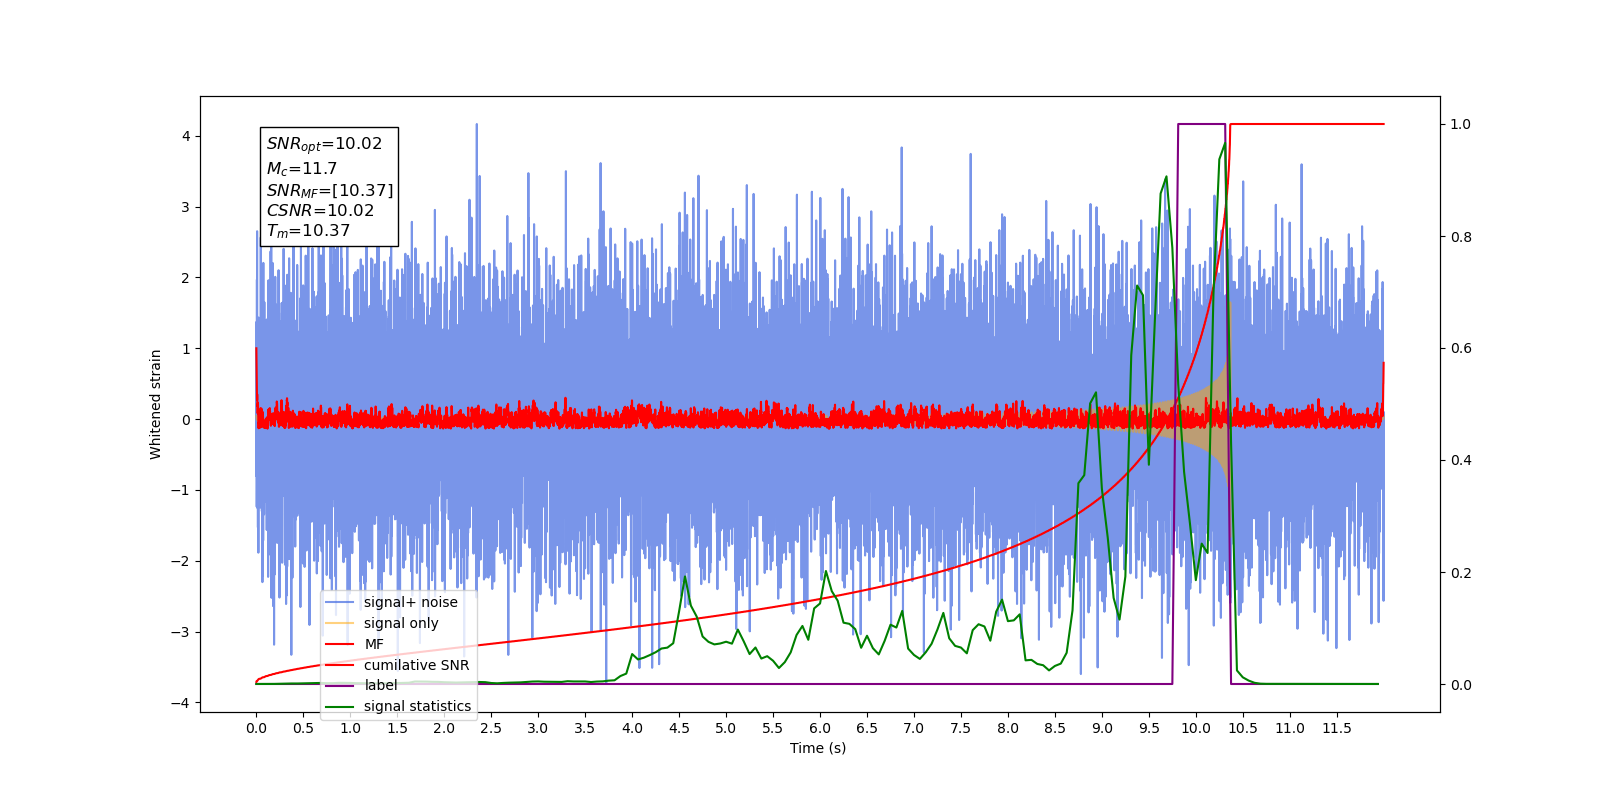Click the right y-axis tick label 0.2

click(x=1461, y=573)
